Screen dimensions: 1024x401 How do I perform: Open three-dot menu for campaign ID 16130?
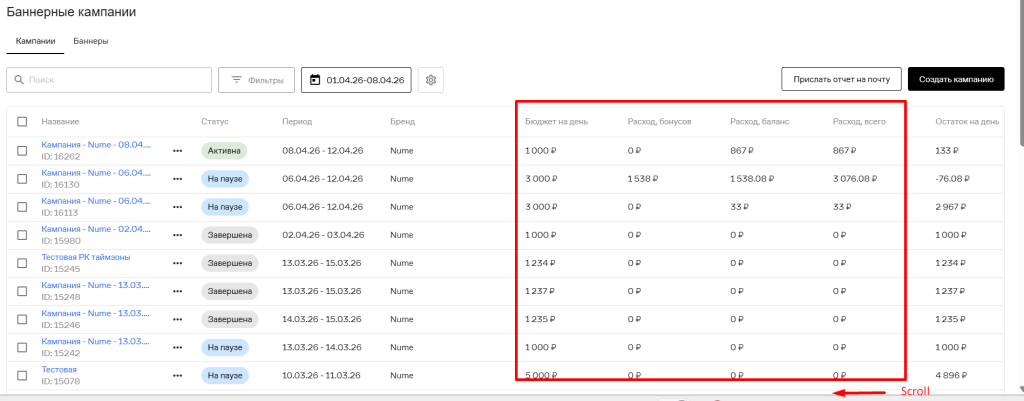coord(178,179)
